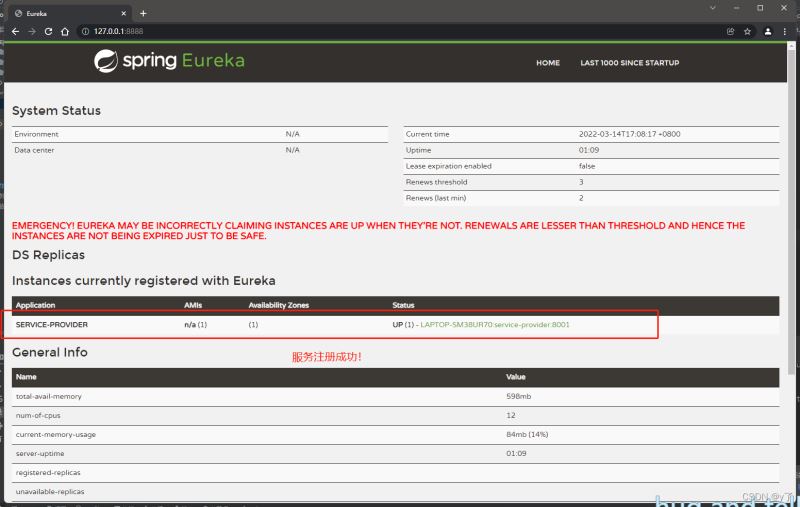The width and height of the screenshot is (800, 507).
Task: Select the HOME navigation item
Action: (x=548, y=63)
